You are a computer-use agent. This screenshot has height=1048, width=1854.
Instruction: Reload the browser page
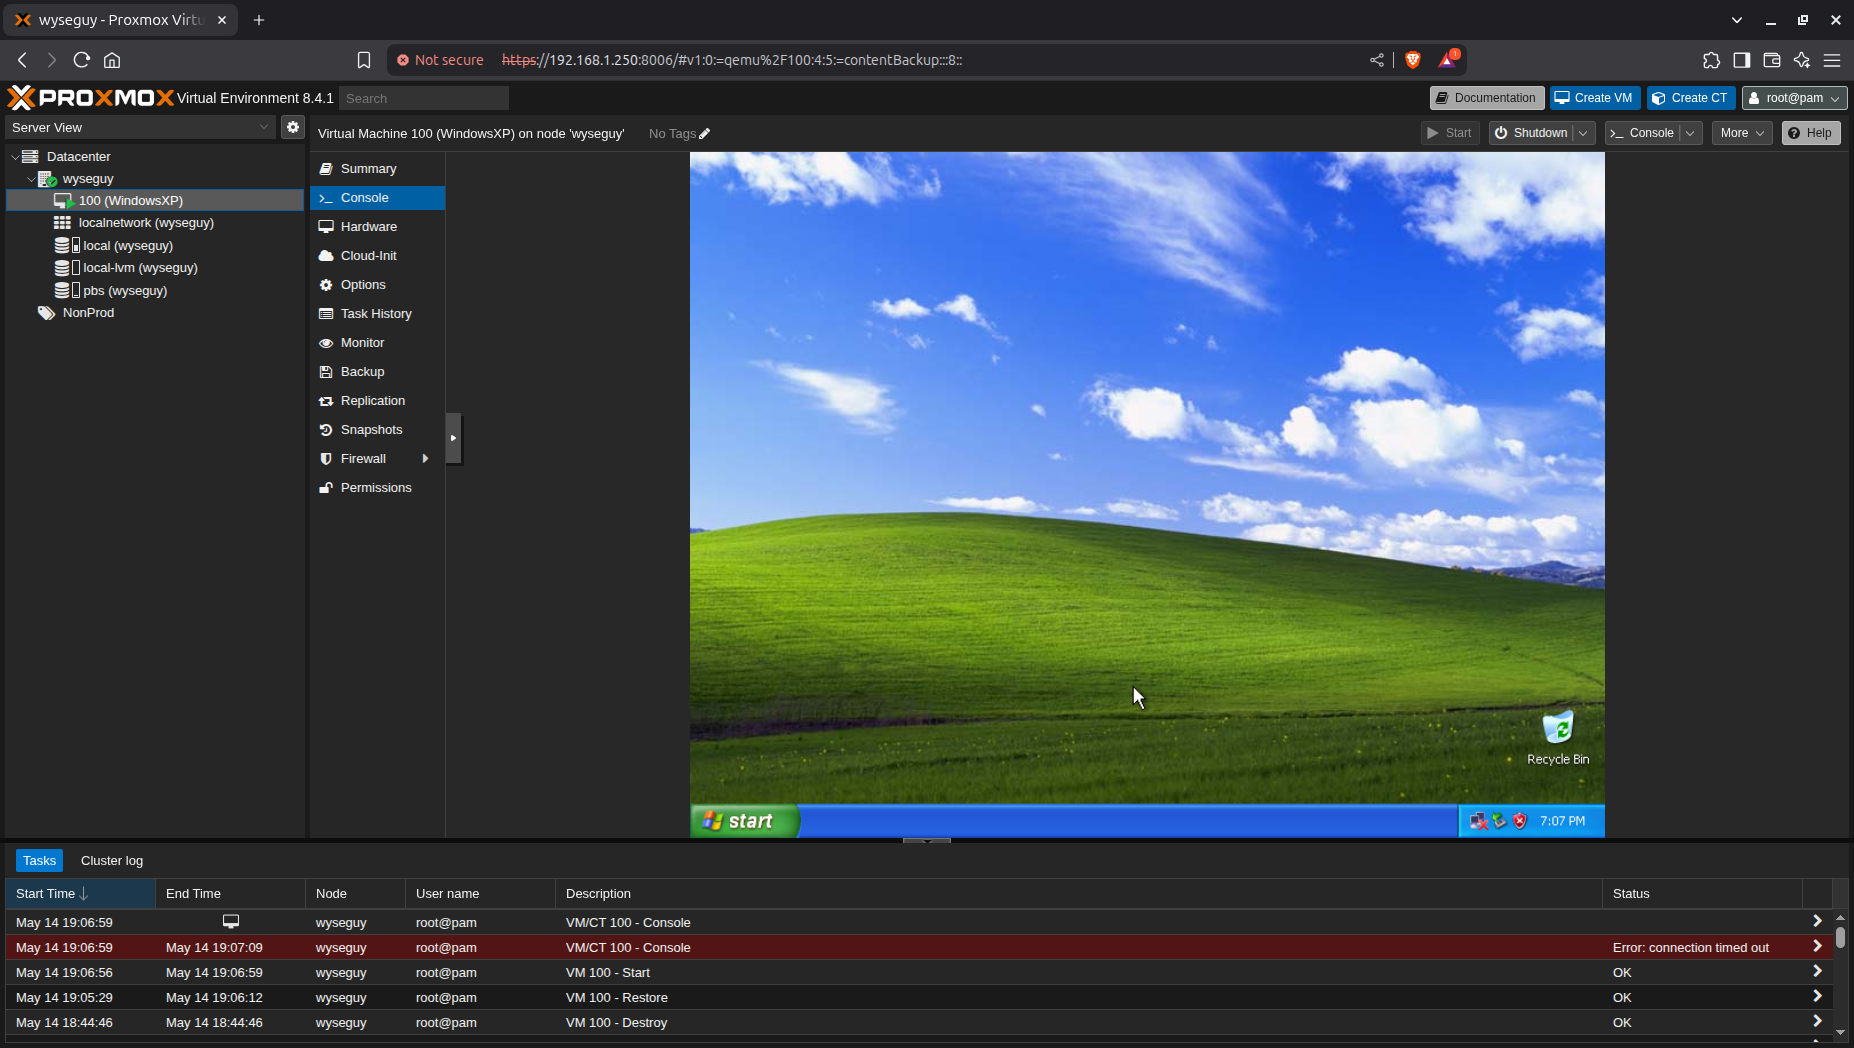pyautogui.click(x=82, y=60)
